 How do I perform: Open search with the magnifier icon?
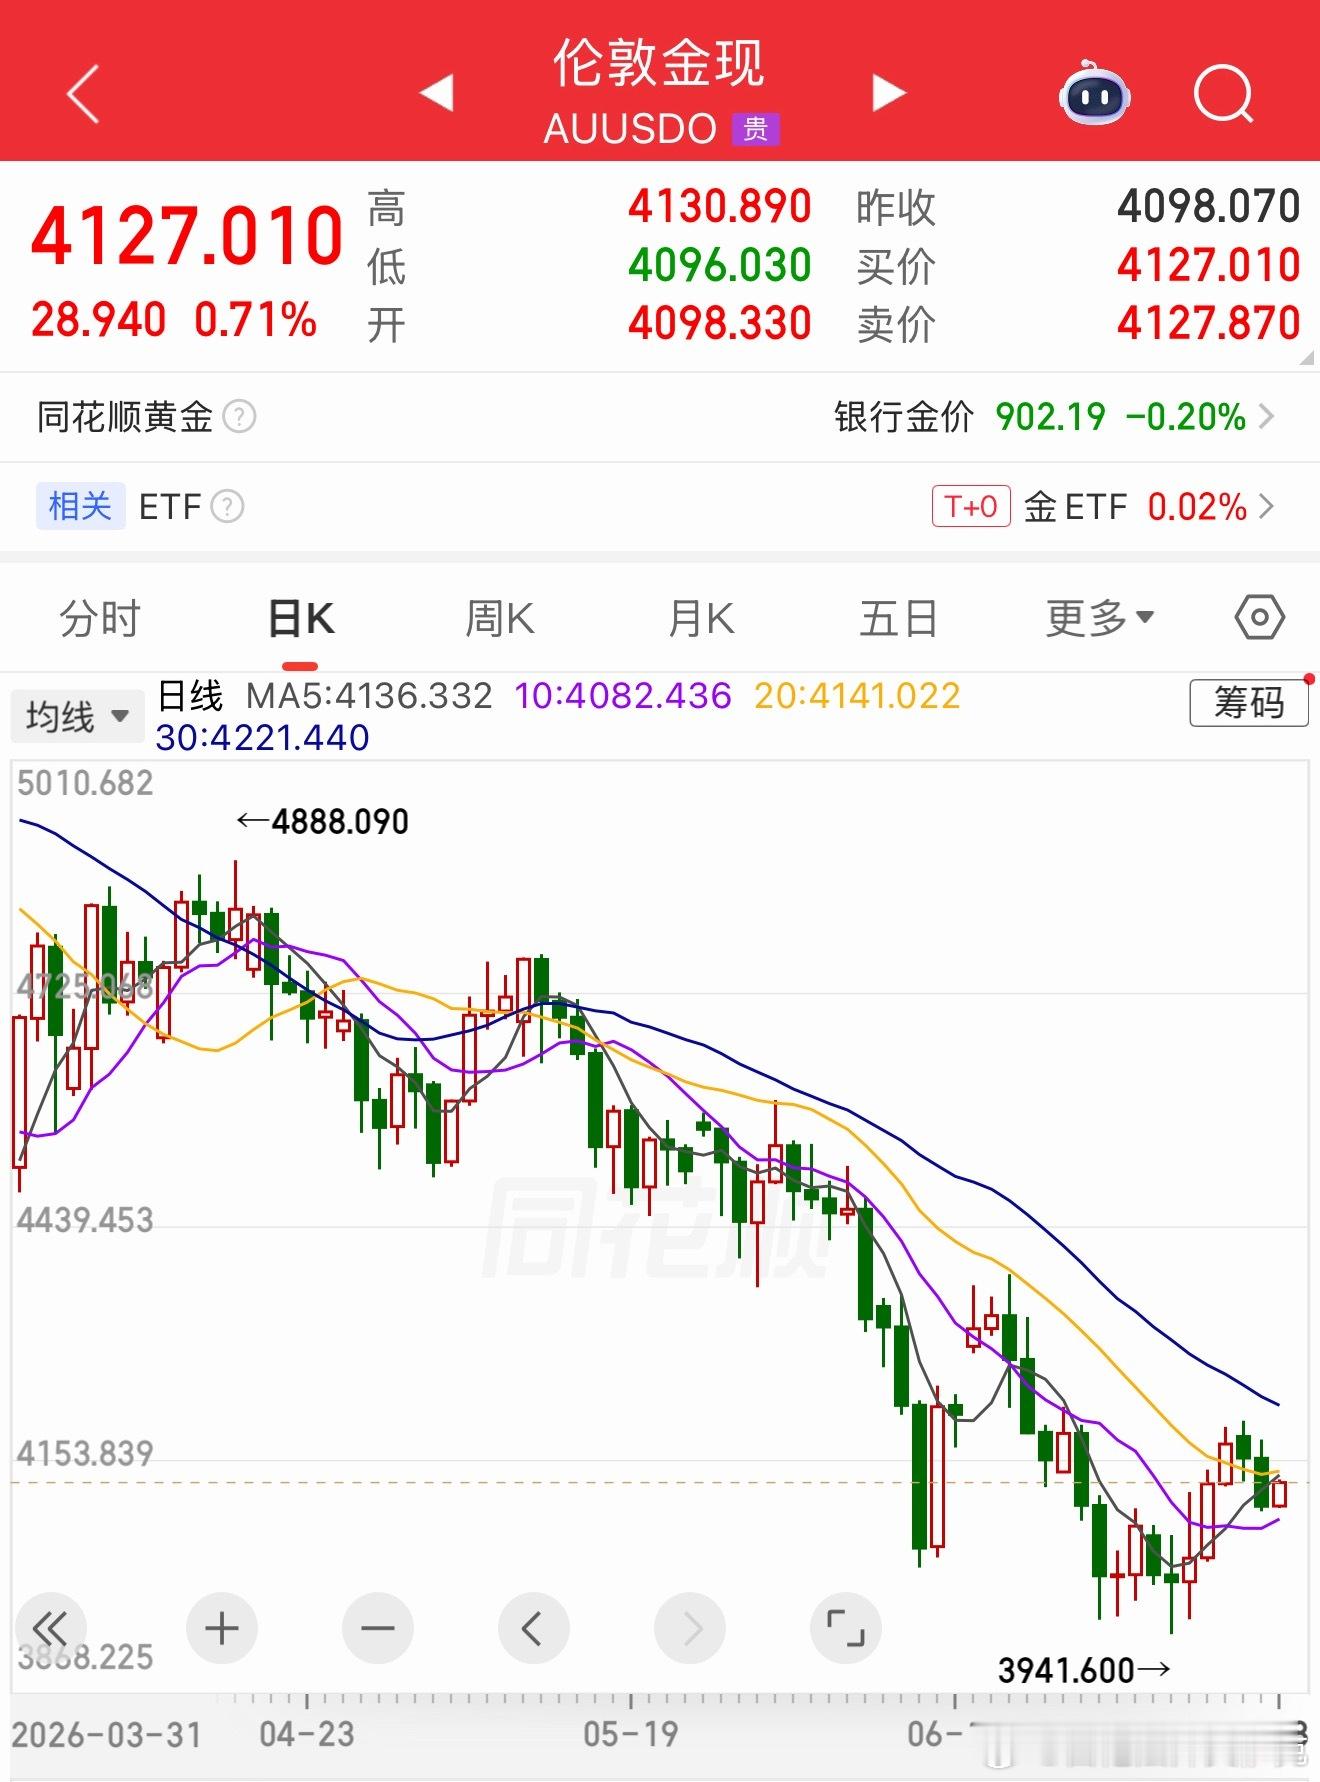(x=1224, y=94)
